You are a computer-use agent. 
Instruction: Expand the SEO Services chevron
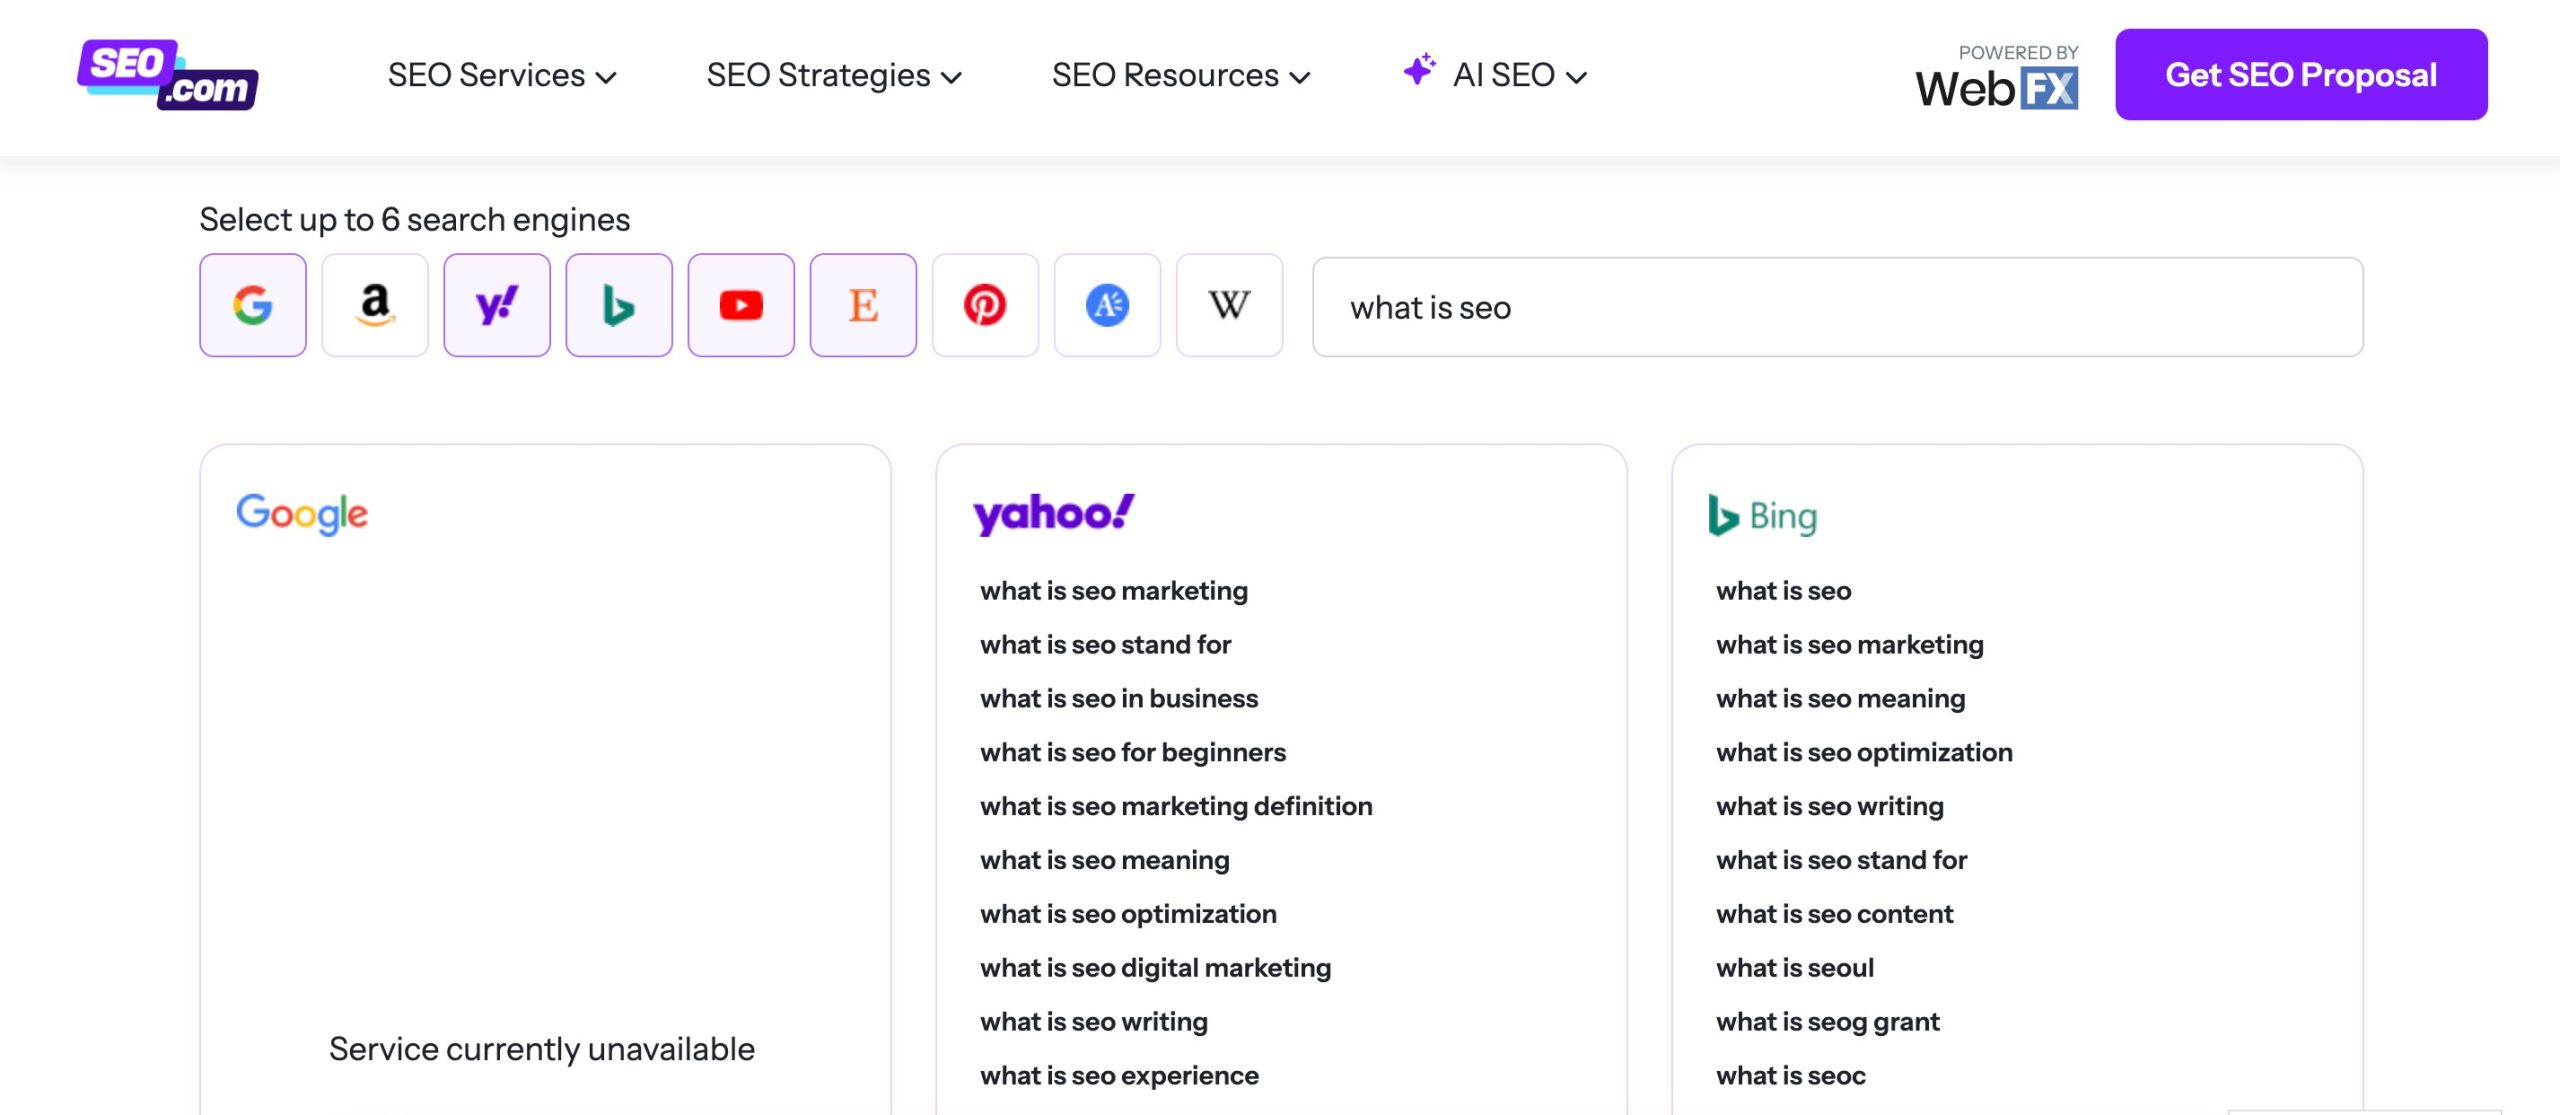[x=606, y=77]
